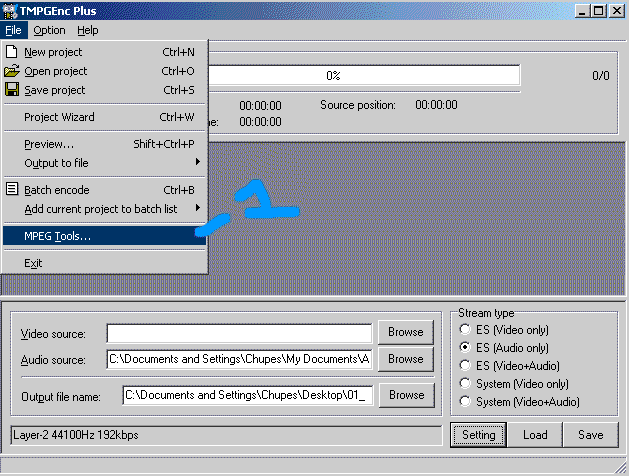Screen dimensions: 629x476
Task: Click the Load button
Action: (535, 435)
